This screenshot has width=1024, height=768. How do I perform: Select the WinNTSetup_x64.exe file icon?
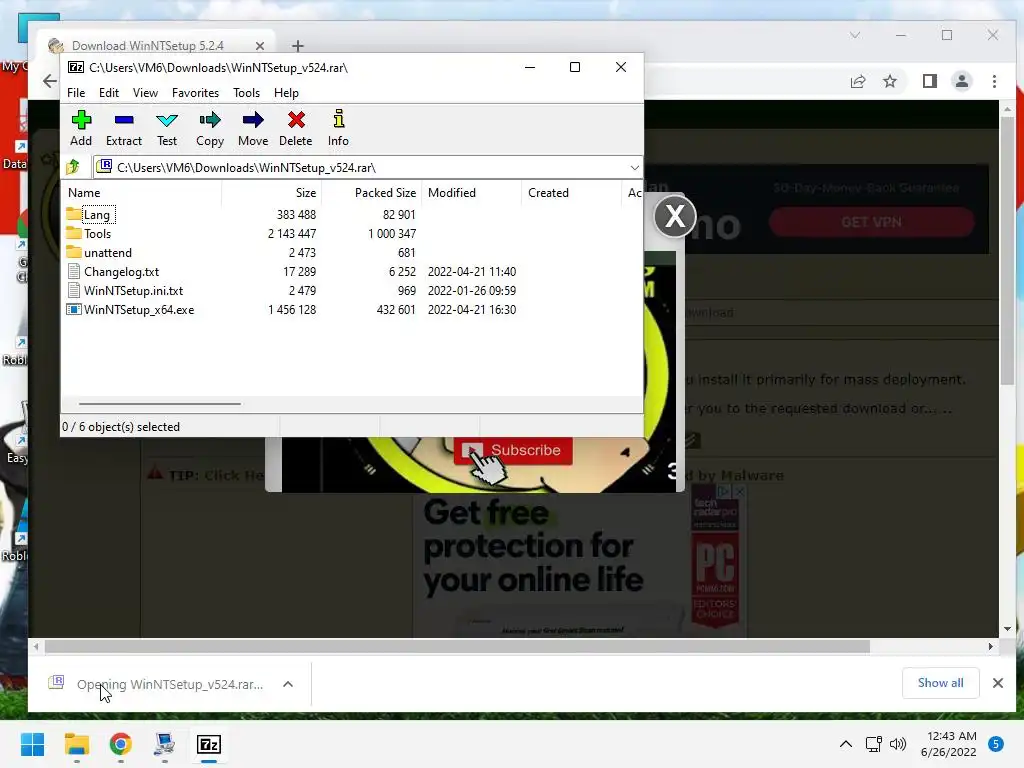pyautogui.click(x=74, y=310)
